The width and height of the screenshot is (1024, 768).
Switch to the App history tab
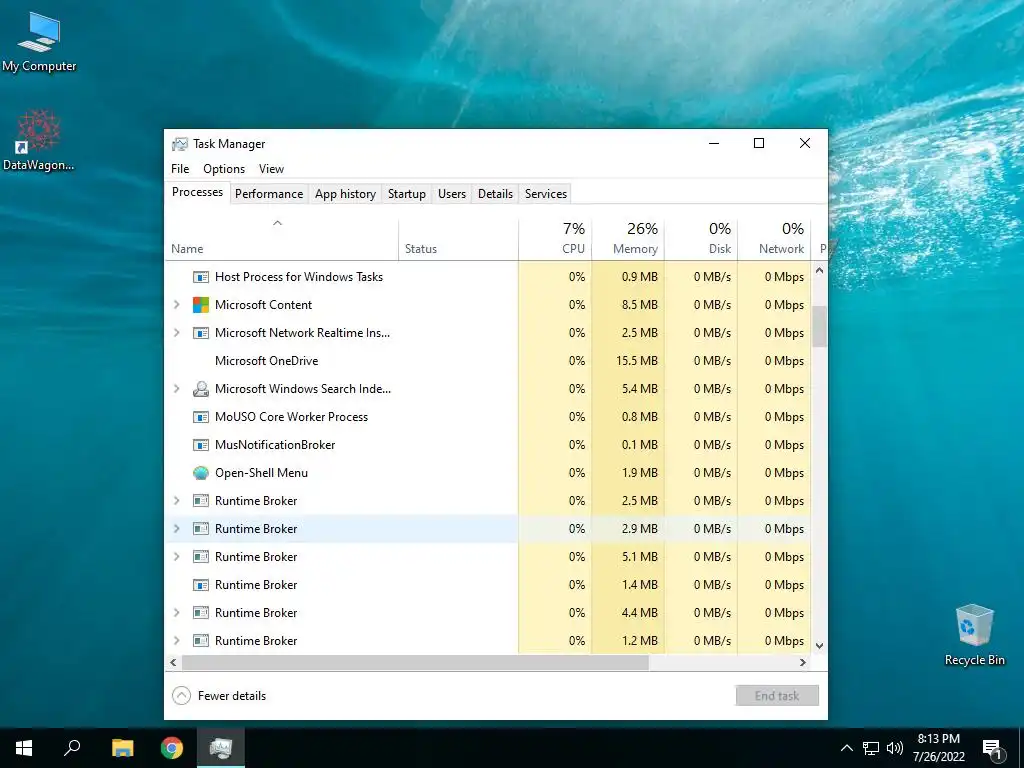tap(345, 194)
